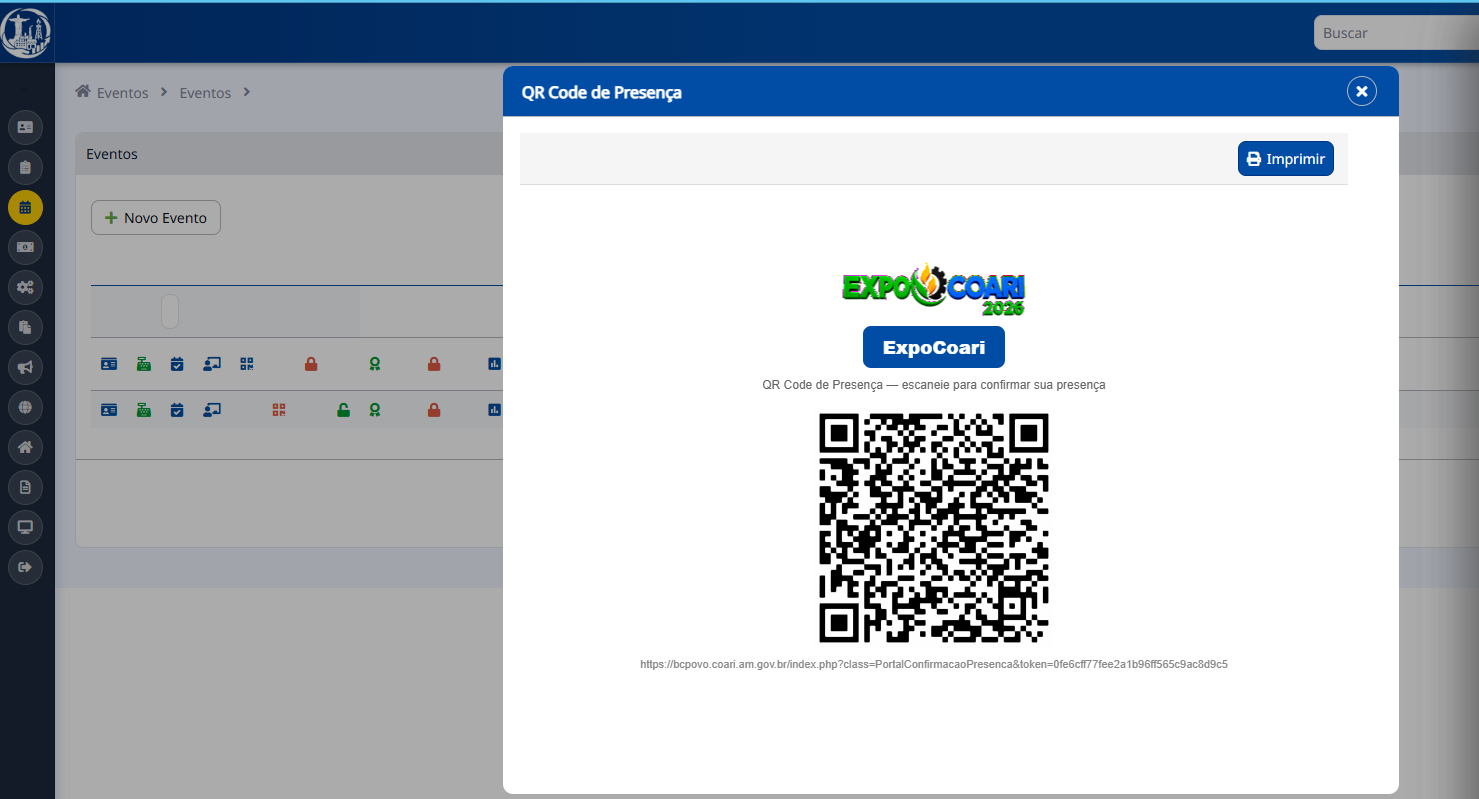
Task: Close the QR Code de Presença dialog
Action: 1362,91
